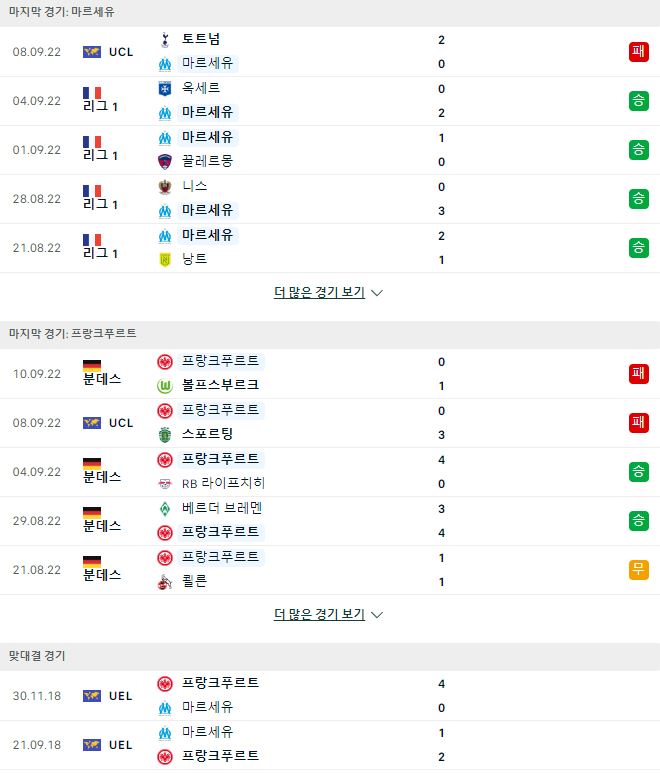
Task: Click the red 패 badge for Tottenham match
Action: tap(638, 51)
